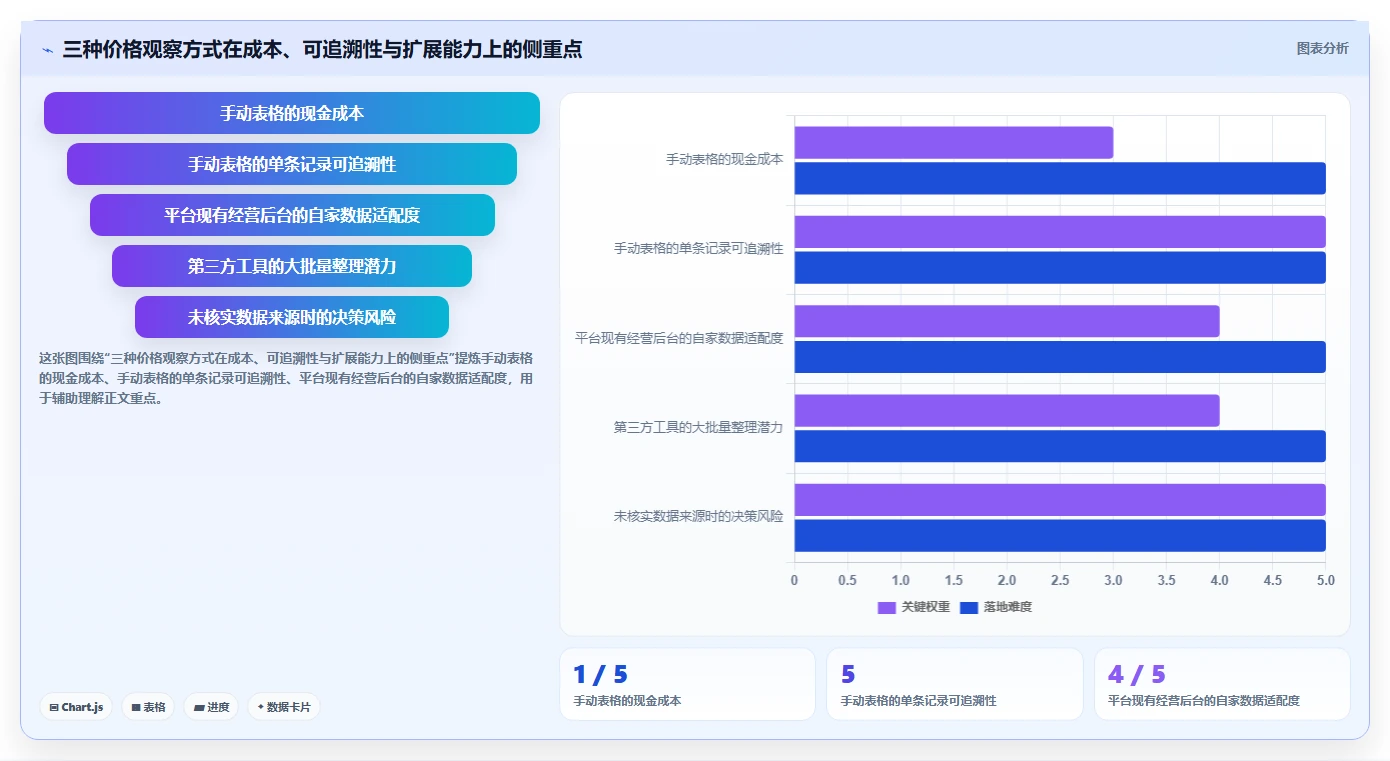Click the blue bar for 第三方工具的大批量整理潜力

pos(1060,446)
